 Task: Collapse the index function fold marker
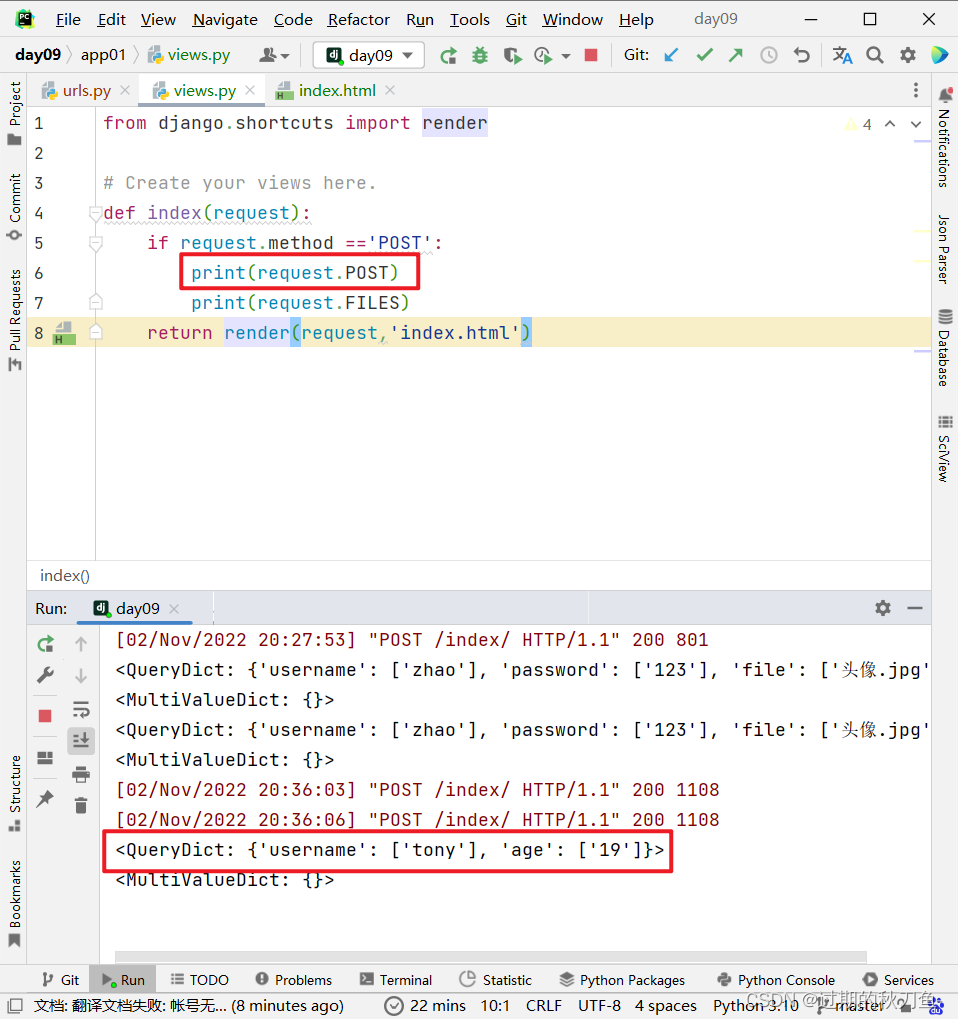pyautogui.click(x=96, y=213)
